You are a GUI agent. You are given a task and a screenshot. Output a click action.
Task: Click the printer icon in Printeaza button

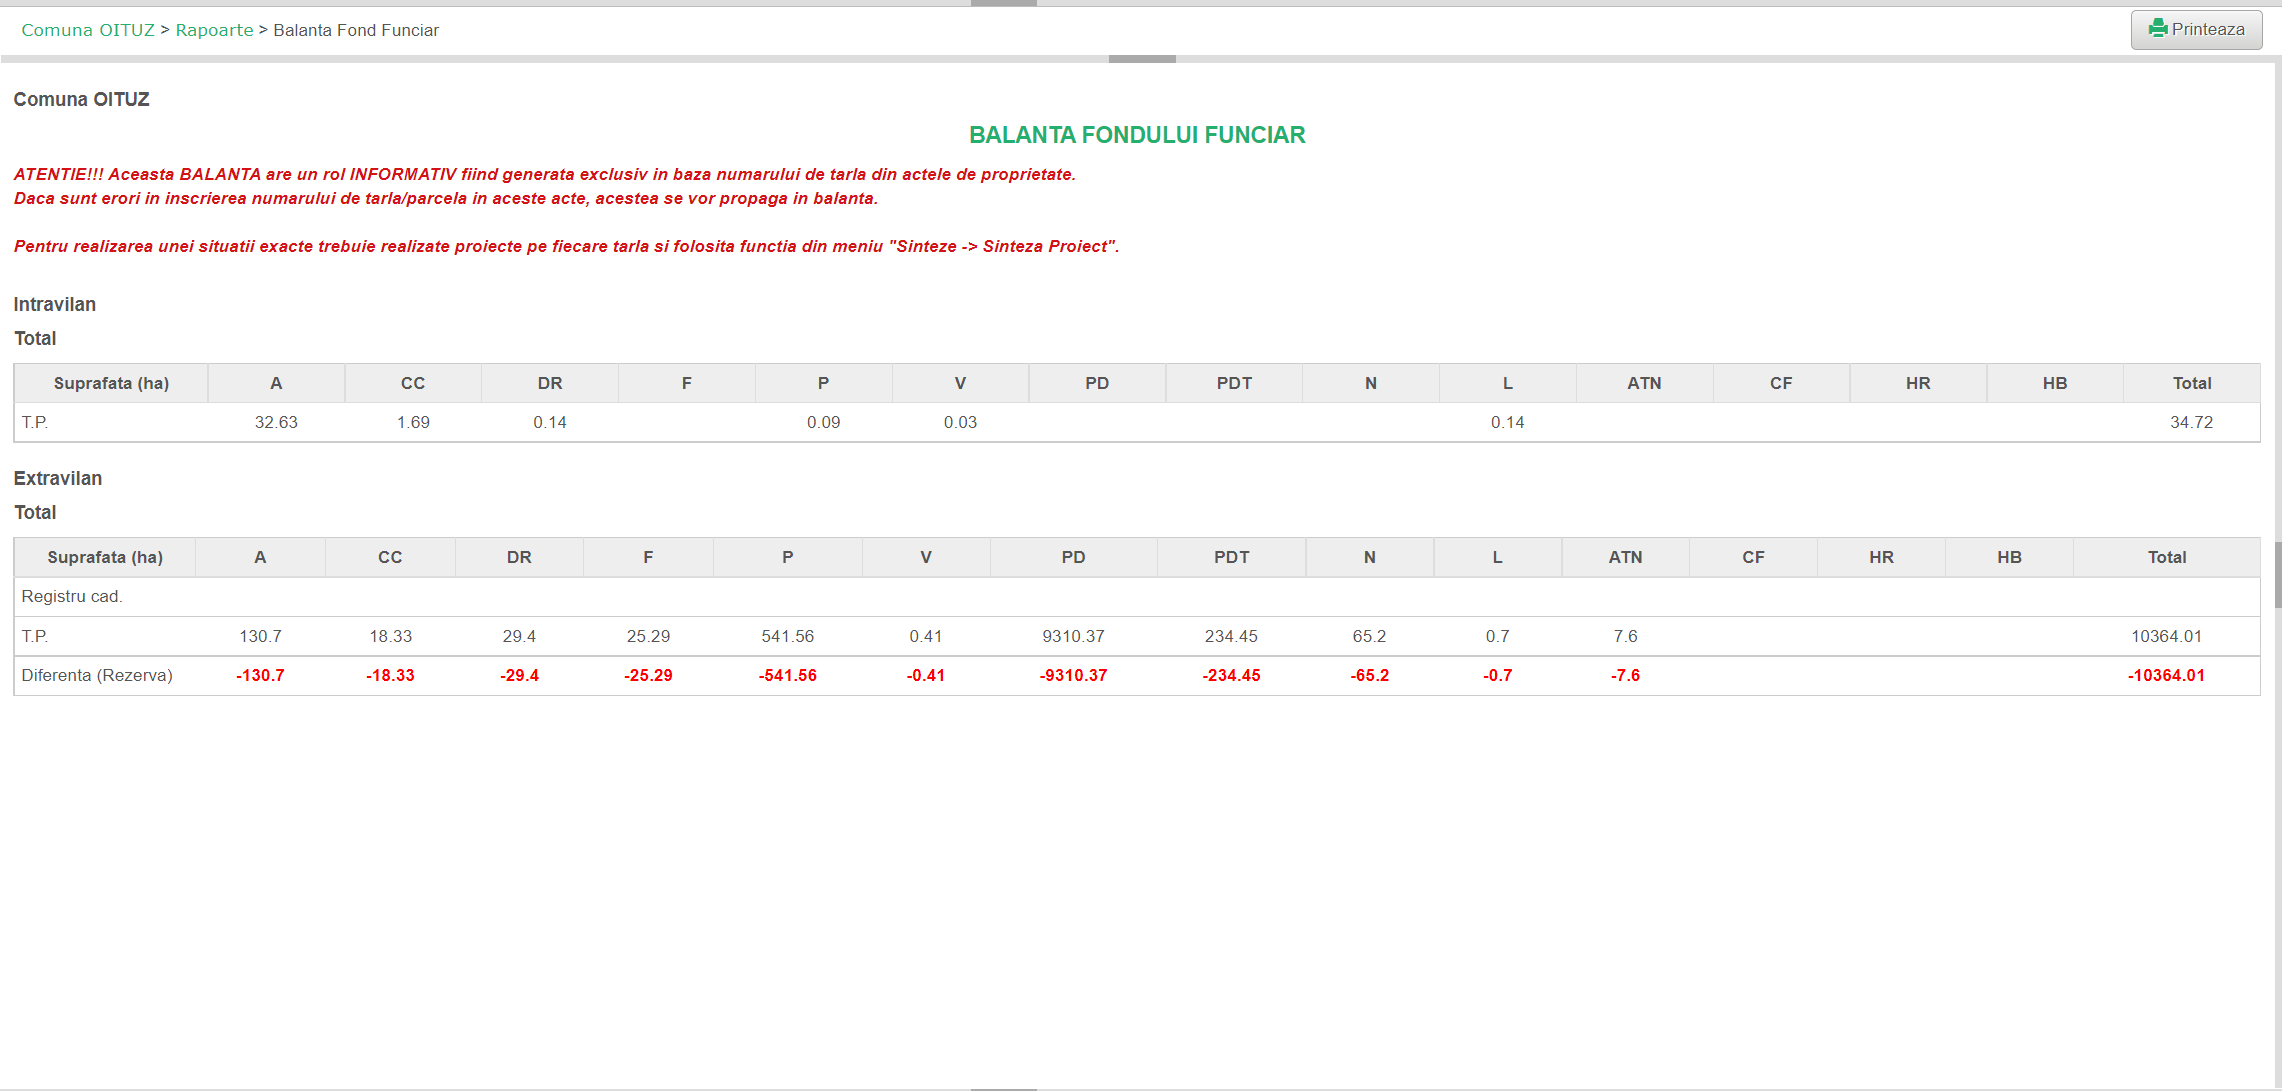[x=2158, y=28]
